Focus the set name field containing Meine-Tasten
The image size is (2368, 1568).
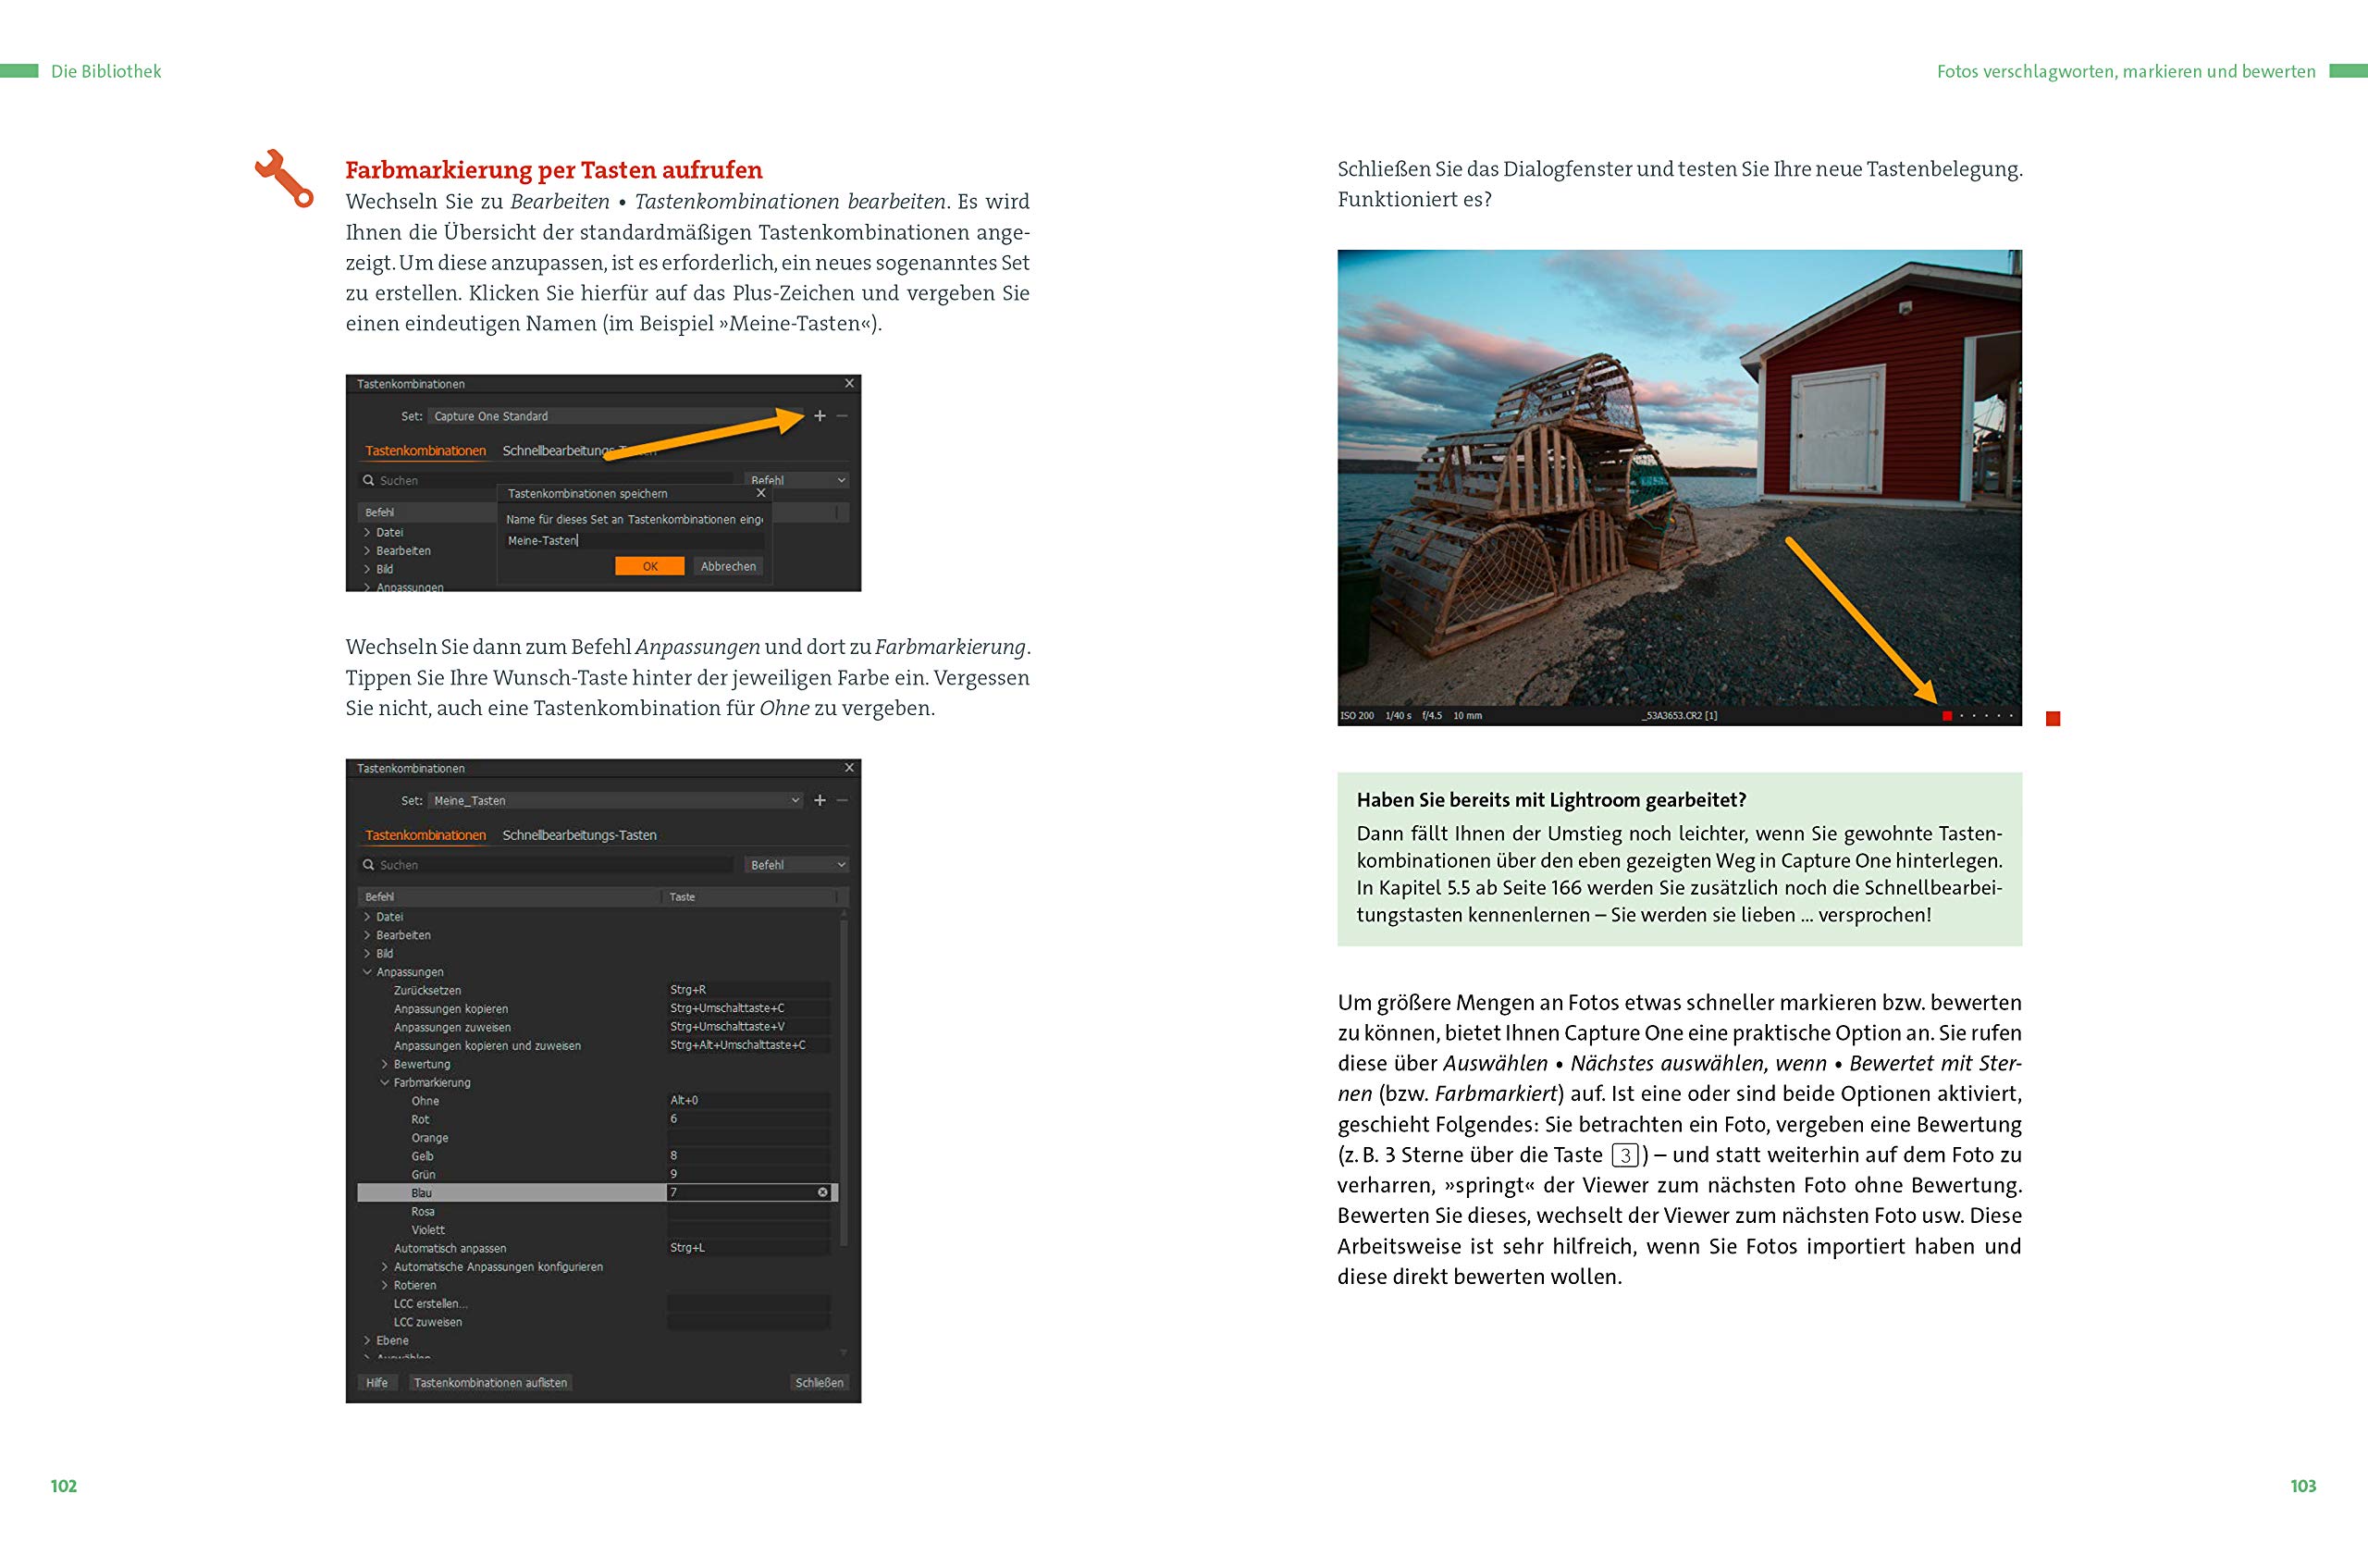[x=634, y=541]
